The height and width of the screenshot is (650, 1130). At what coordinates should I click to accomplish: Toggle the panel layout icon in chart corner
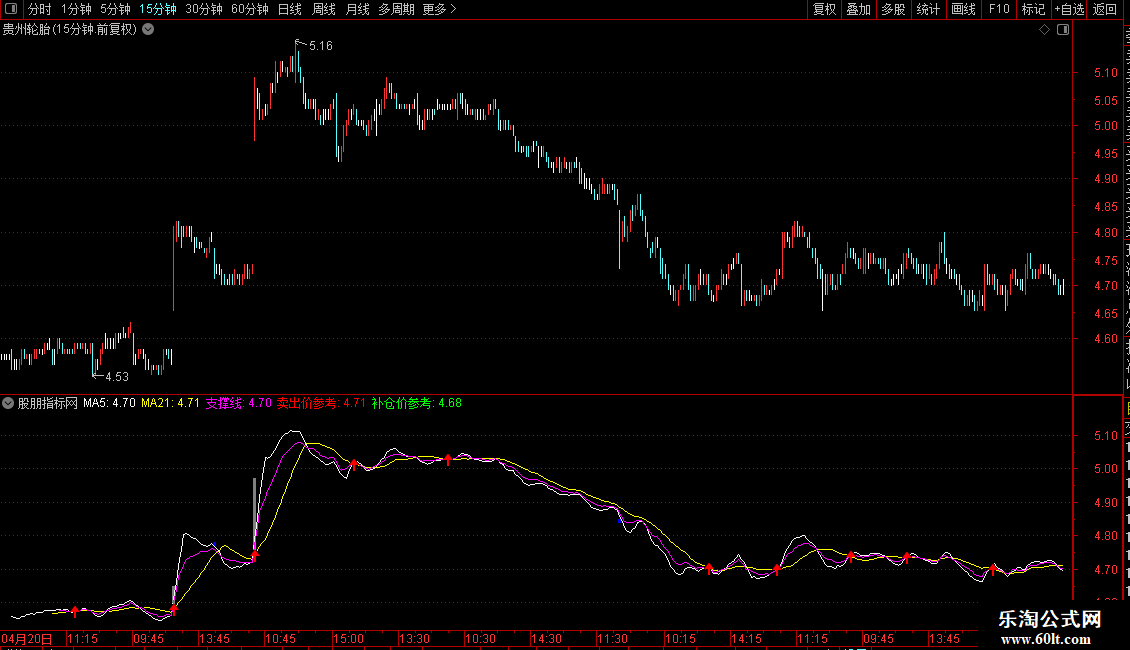[x=1063, y=30]
